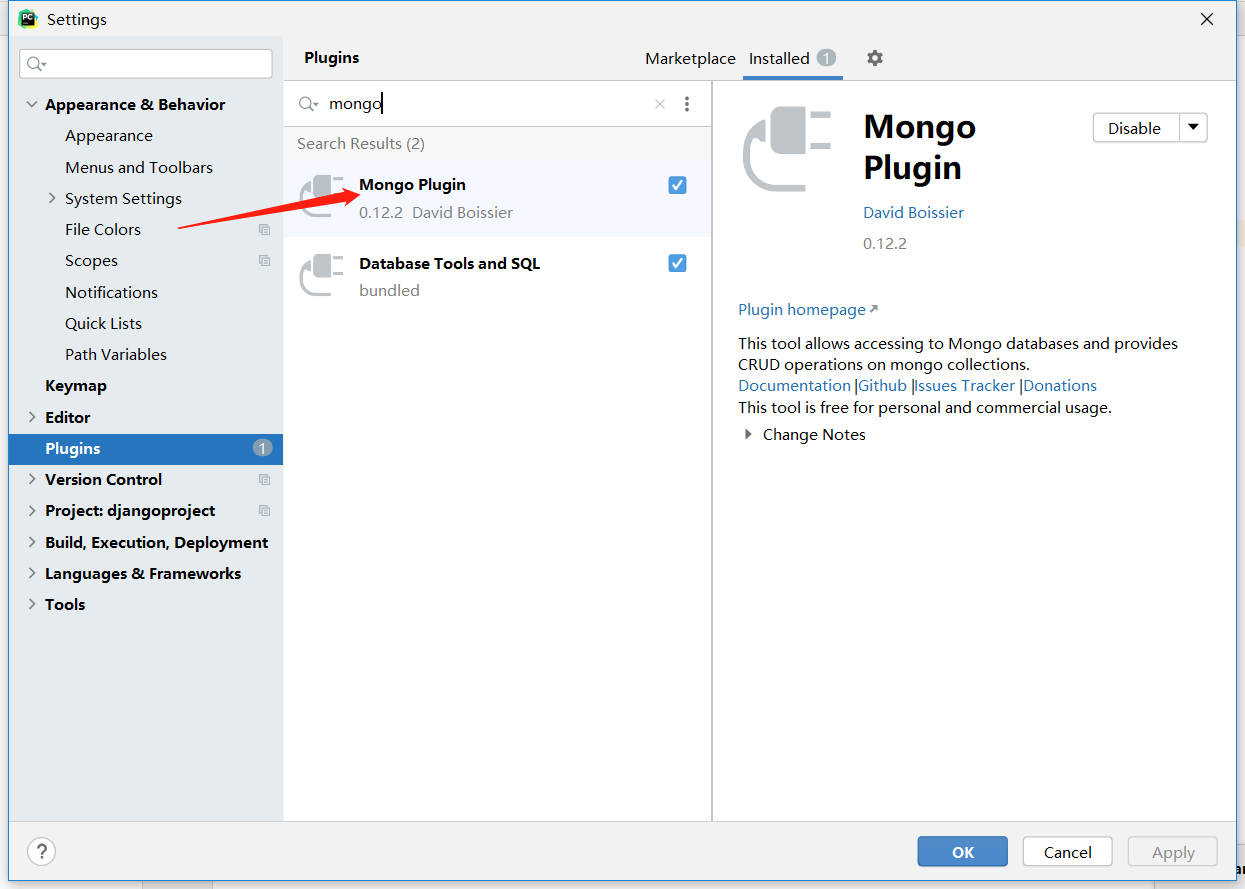Screen dimensions: 1245x889
Task: Click the OK button
Action: (963, 852)
